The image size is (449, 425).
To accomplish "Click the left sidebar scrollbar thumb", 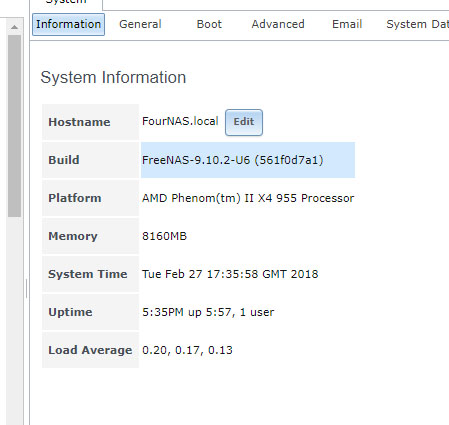I will [x=14, y=126].
